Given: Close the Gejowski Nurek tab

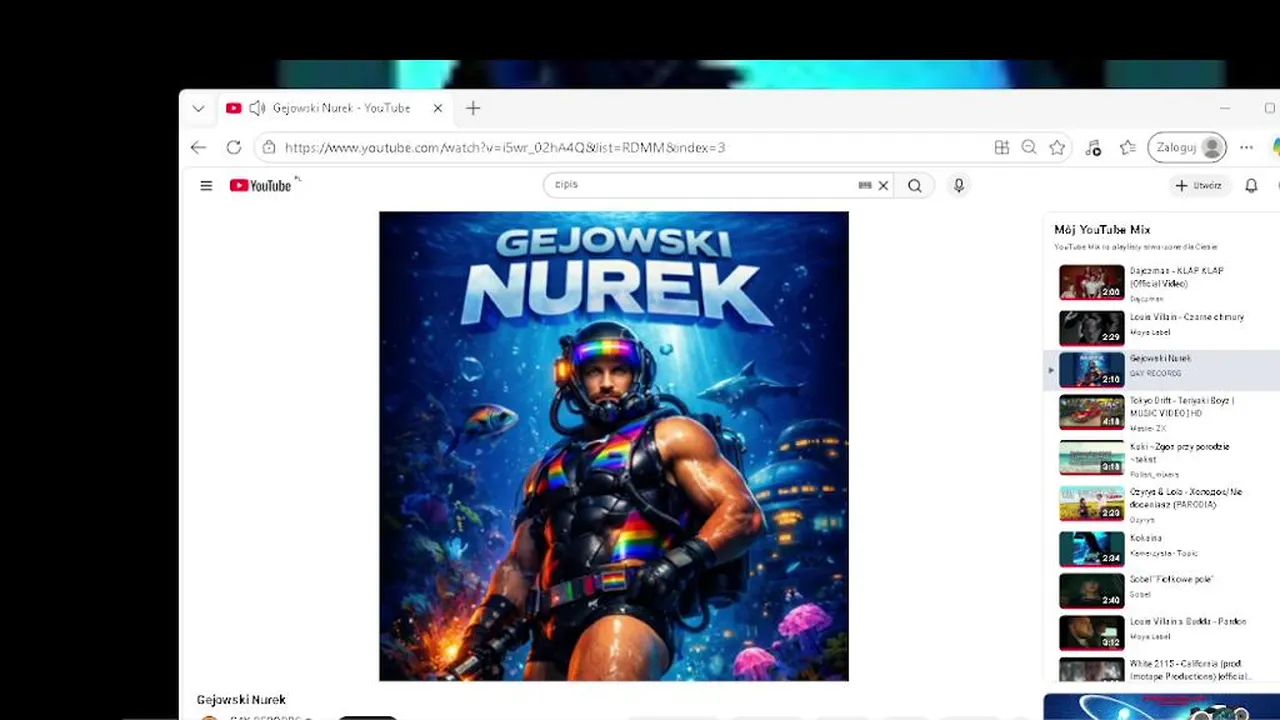Looking at the screenshot, I should pyautogui.click(x=437, y=108).
